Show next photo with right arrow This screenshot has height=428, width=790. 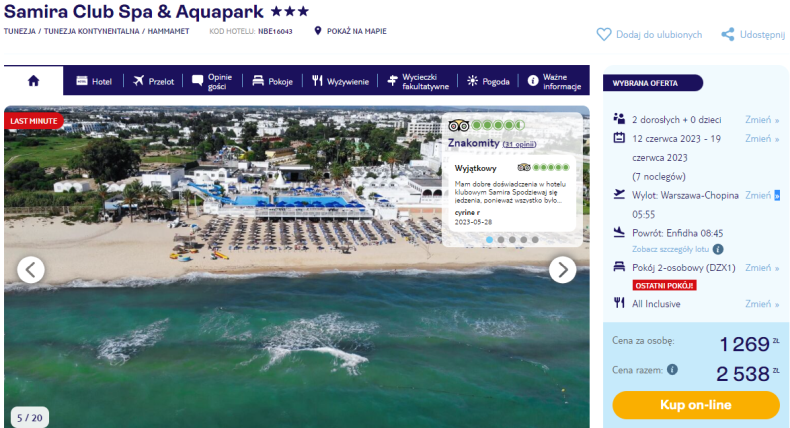[x=562, y=270]
